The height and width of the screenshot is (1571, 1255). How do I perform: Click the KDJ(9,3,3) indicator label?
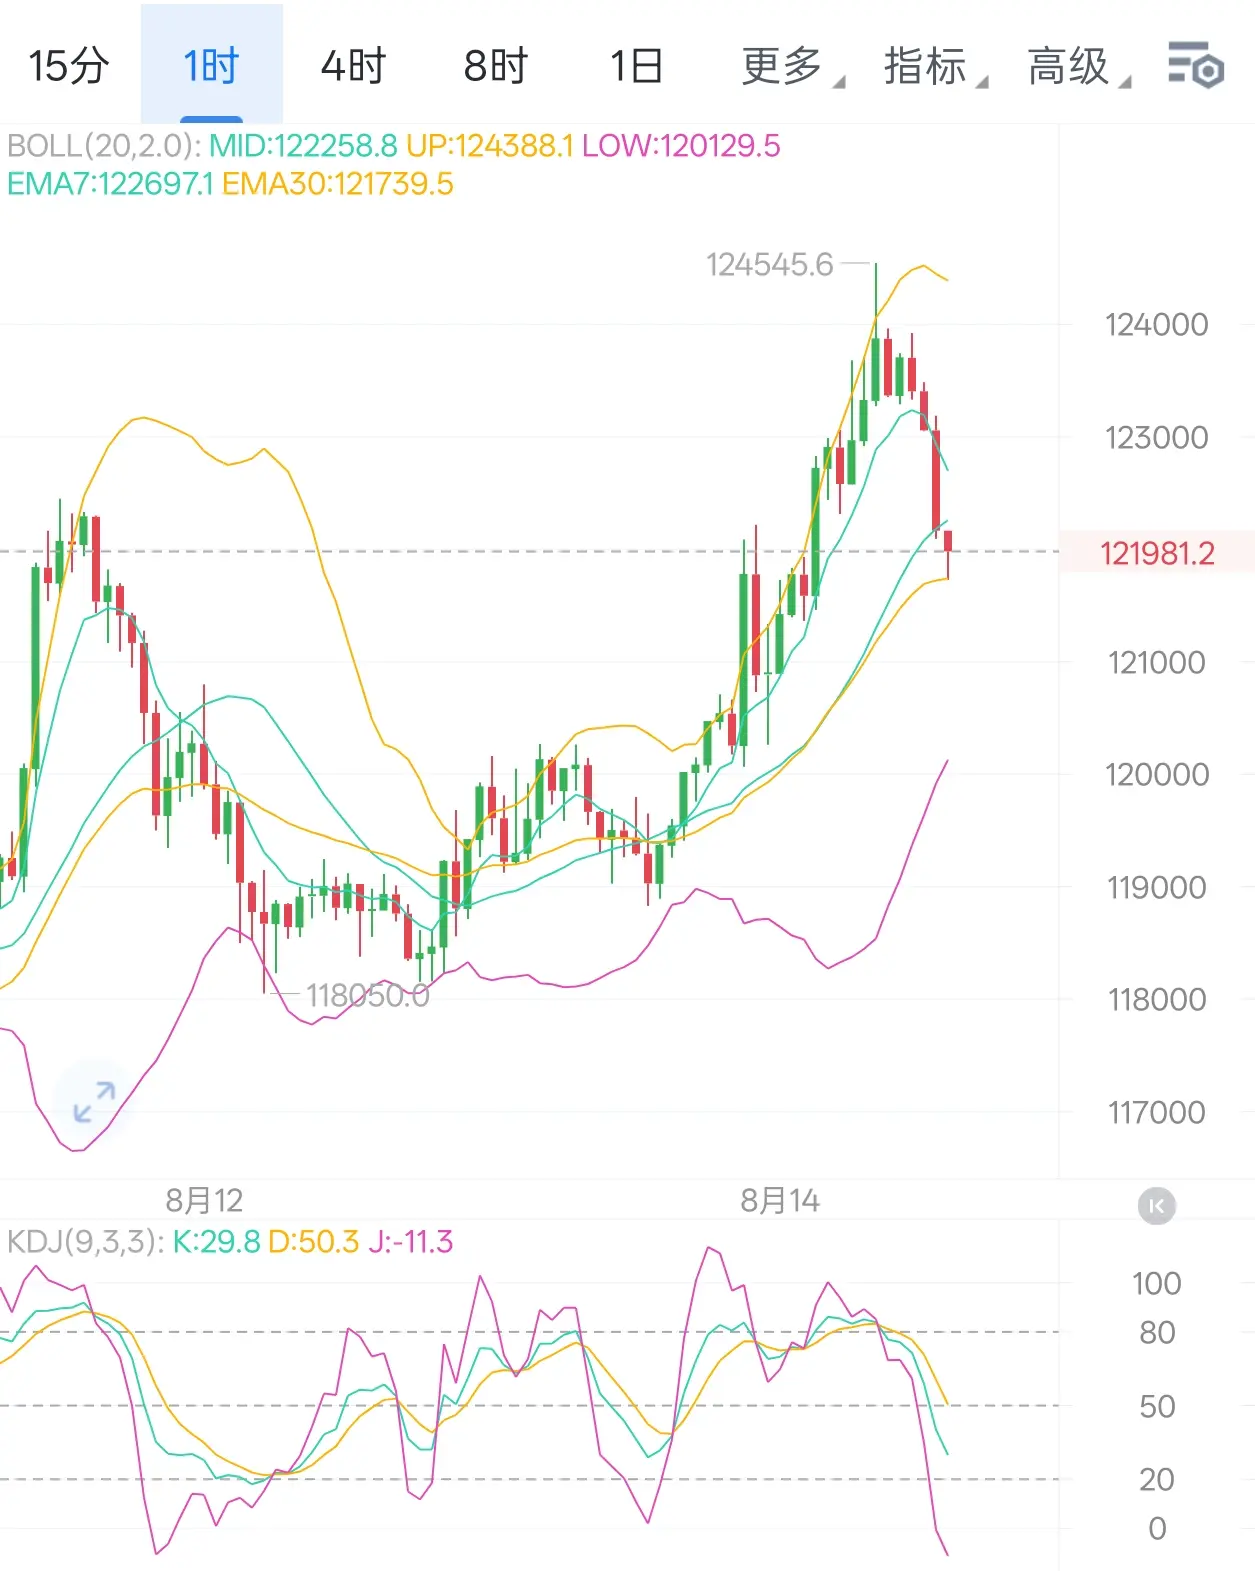[x=85, y=1242]
